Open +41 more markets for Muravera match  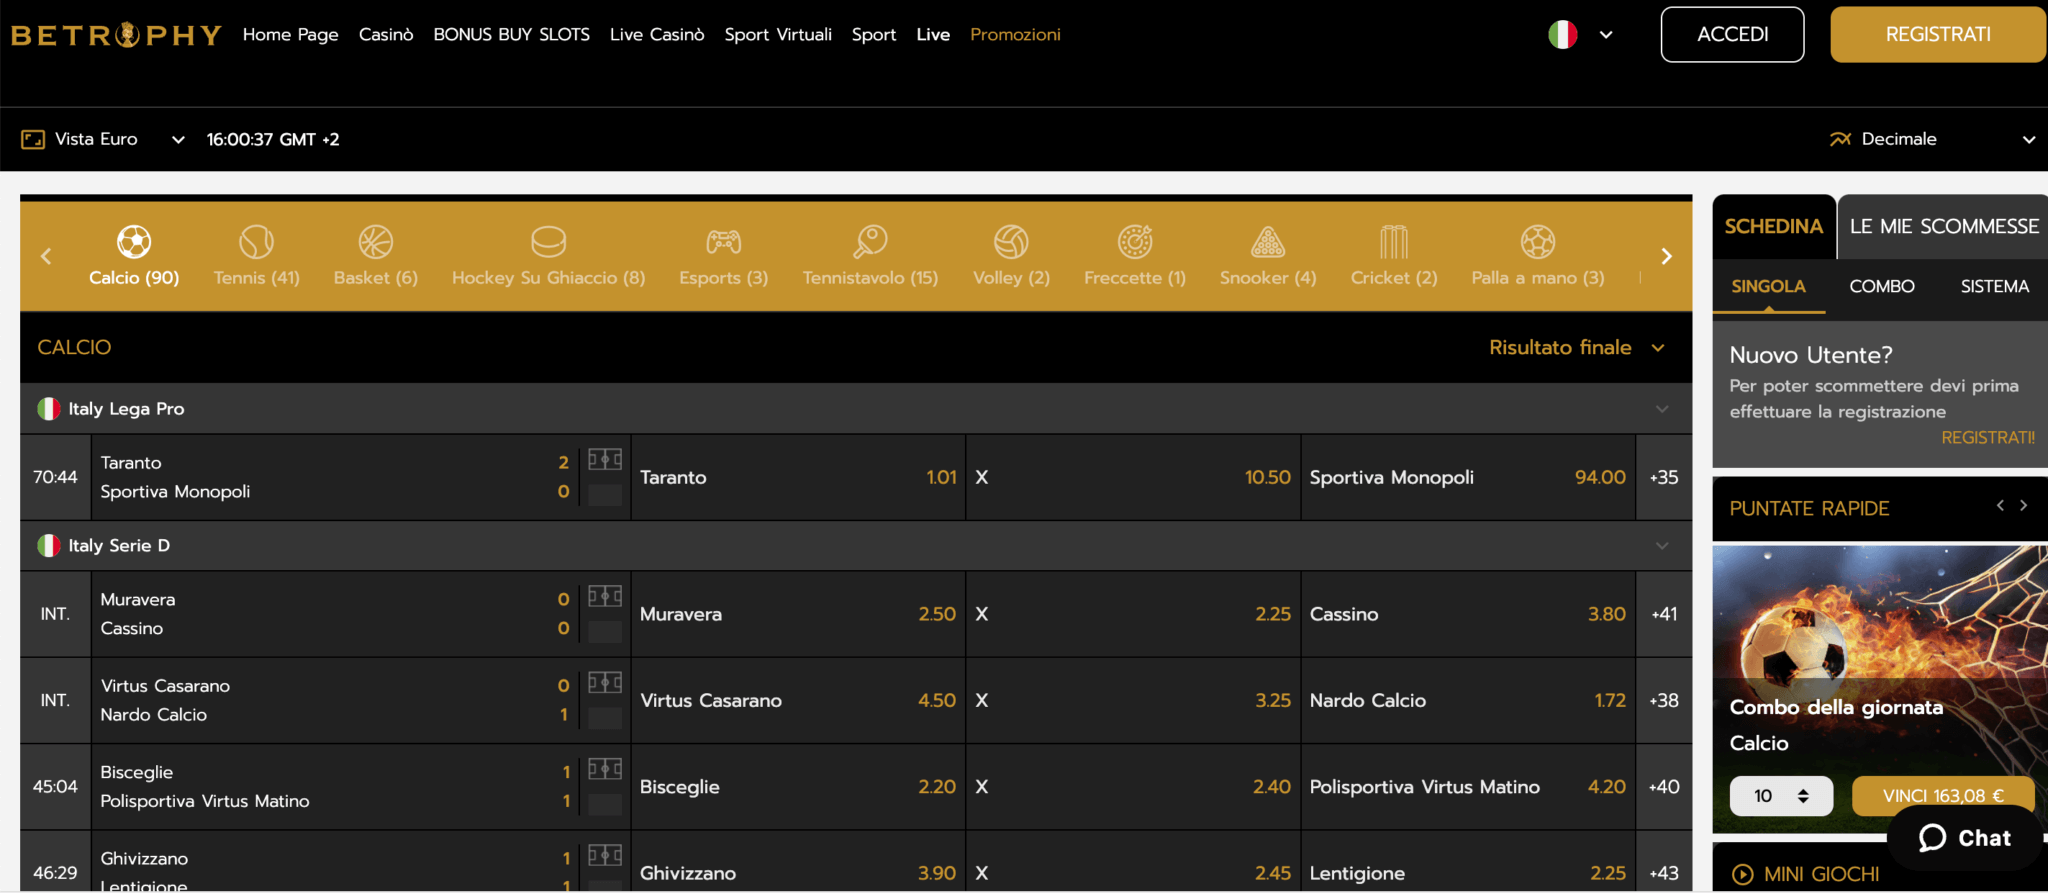1664,614
